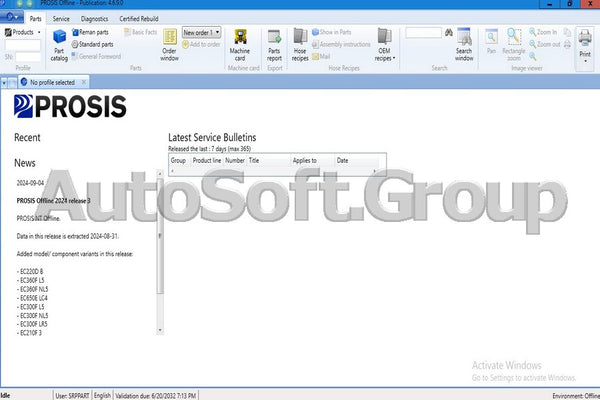Click the Mail hose recipe button
Image resolution: width=600 pixels, height=400 pixels.
[x=321, y=56]
